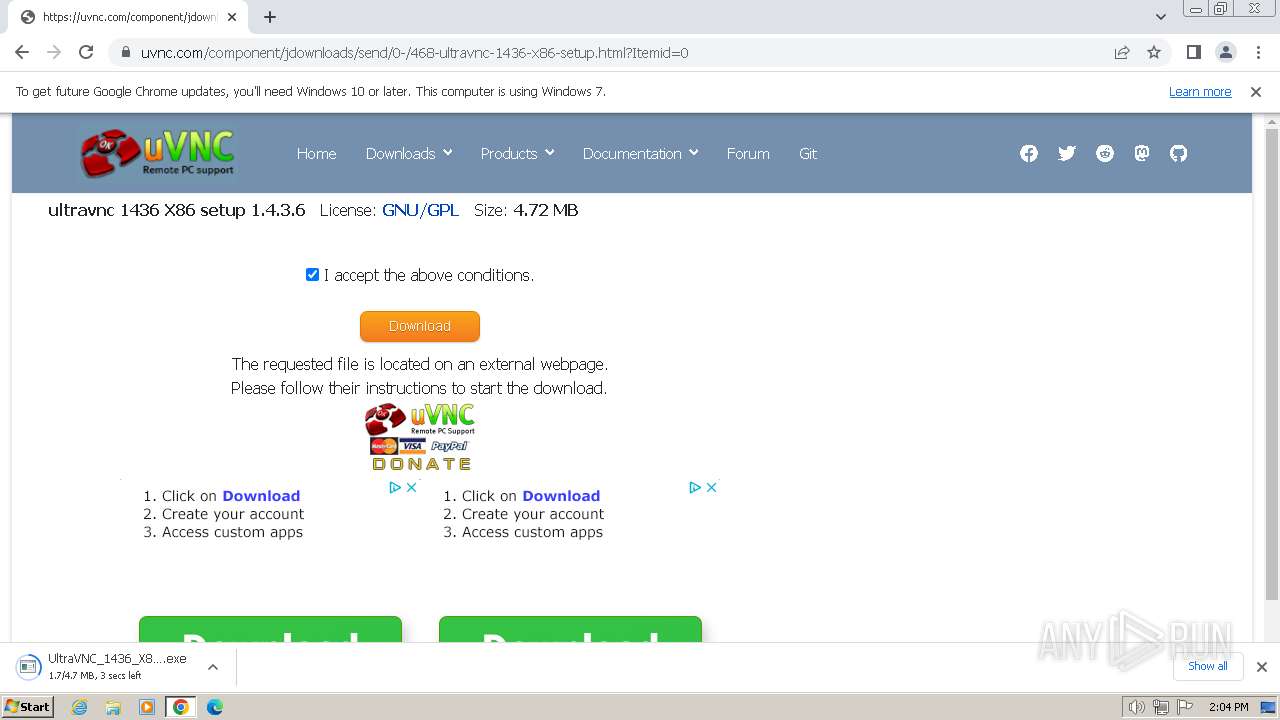Click the orange Download button
The image size is (1280, 720).
(x=420, y=326)
